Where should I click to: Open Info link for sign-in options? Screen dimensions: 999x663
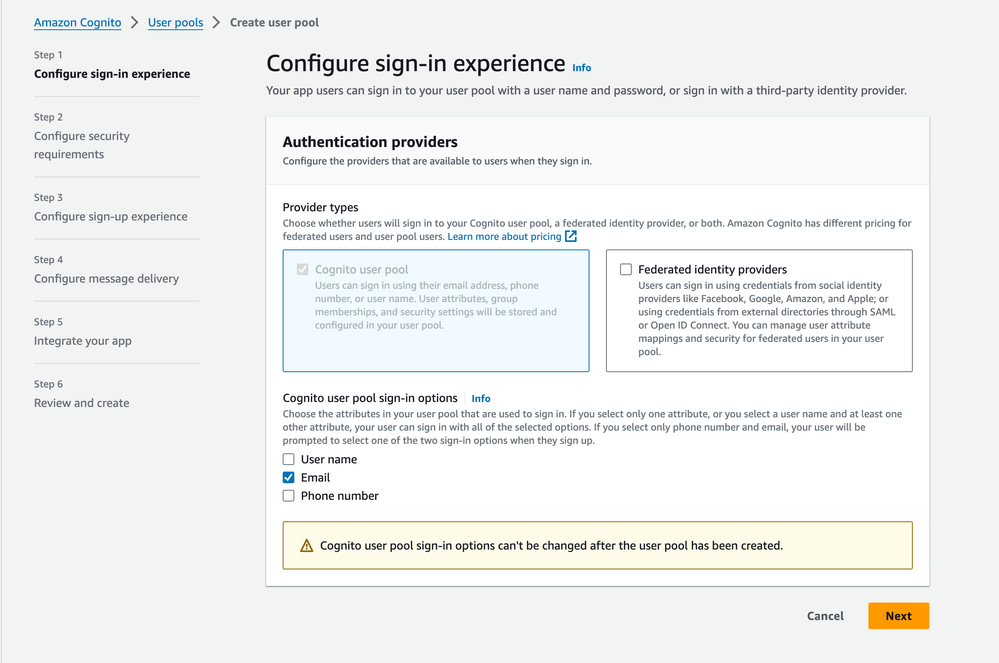click(481, 398)
